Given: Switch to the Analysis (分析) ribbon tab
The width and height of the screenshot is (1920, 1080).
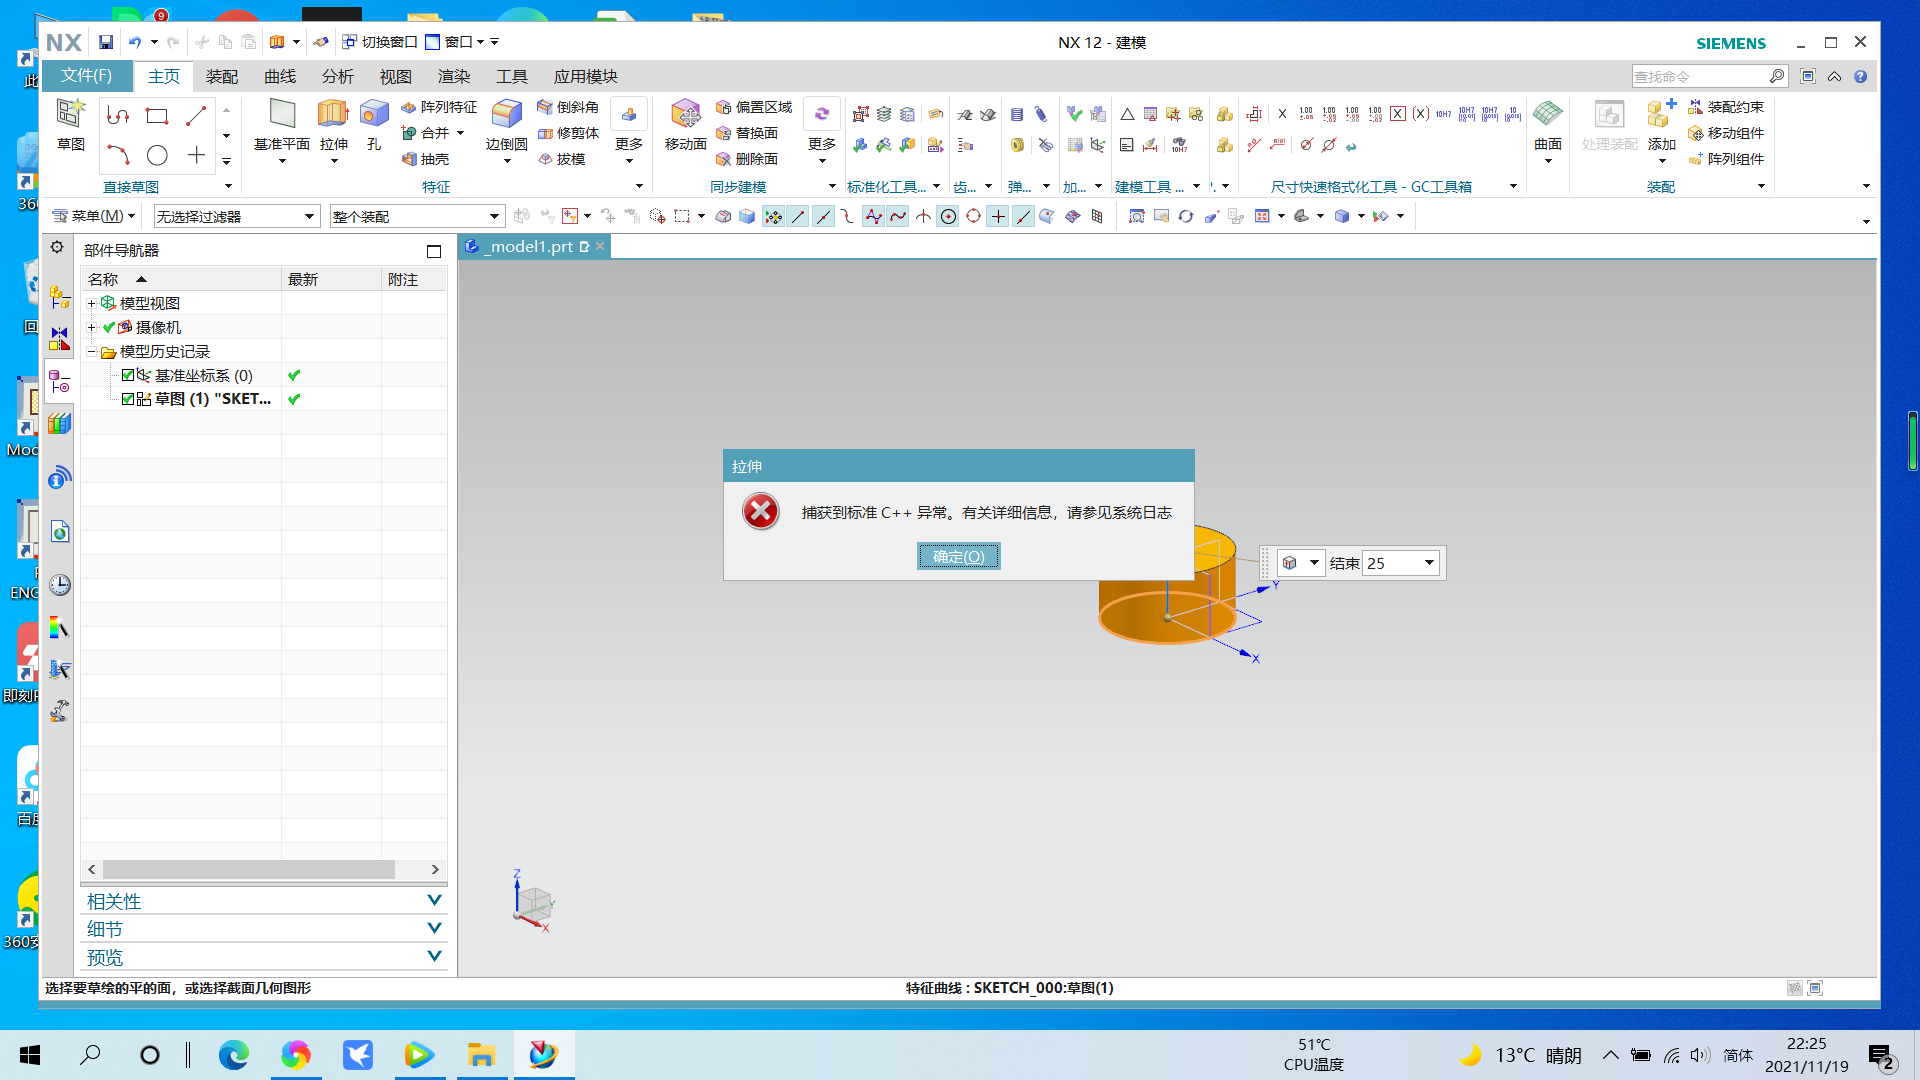Looking at the screenshot, I should click(338, 77).
